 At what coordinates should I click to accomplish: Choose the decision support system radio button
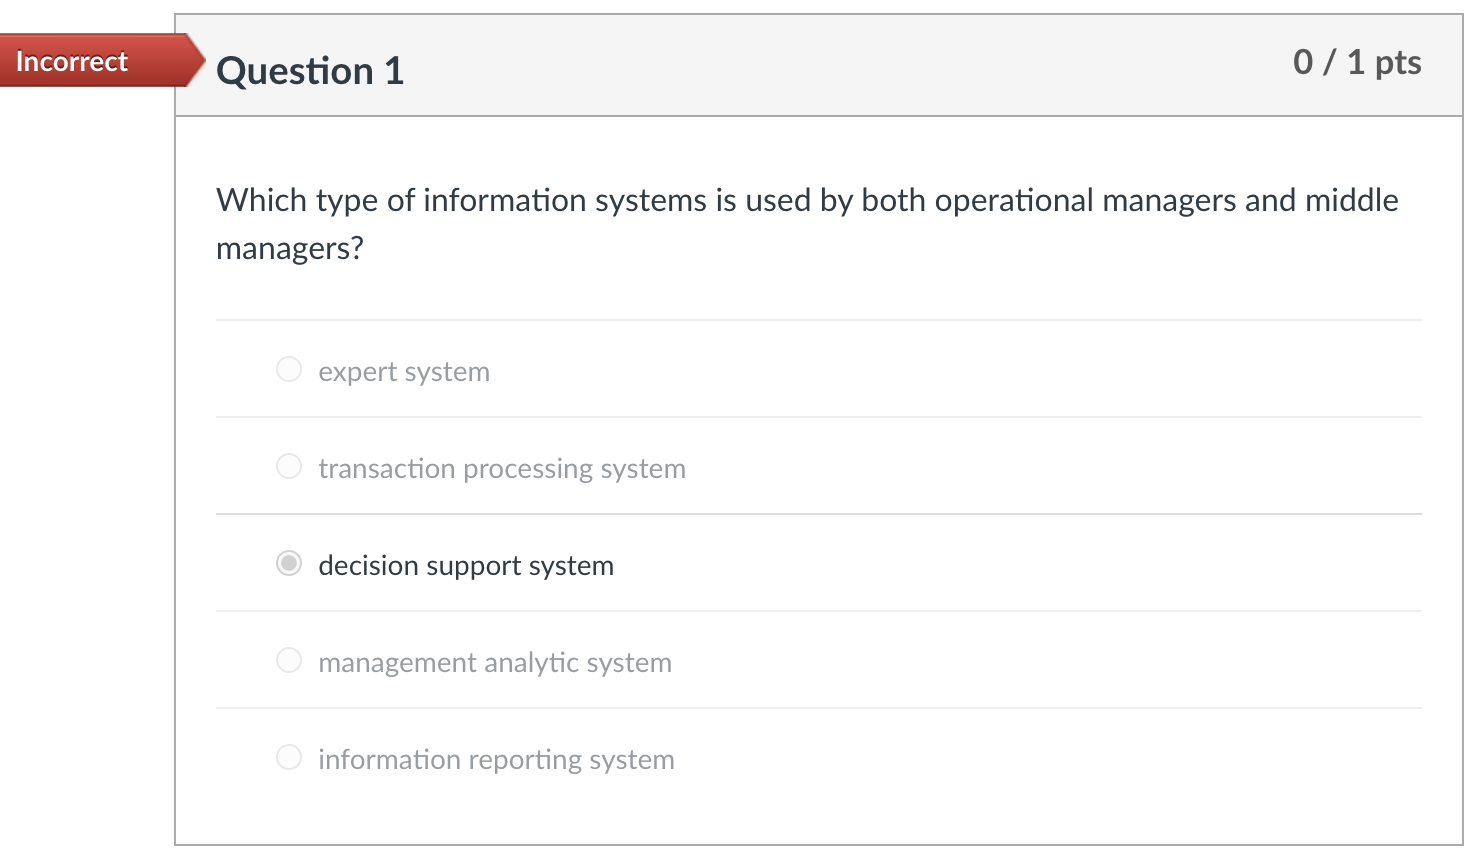tap(289, 564)
